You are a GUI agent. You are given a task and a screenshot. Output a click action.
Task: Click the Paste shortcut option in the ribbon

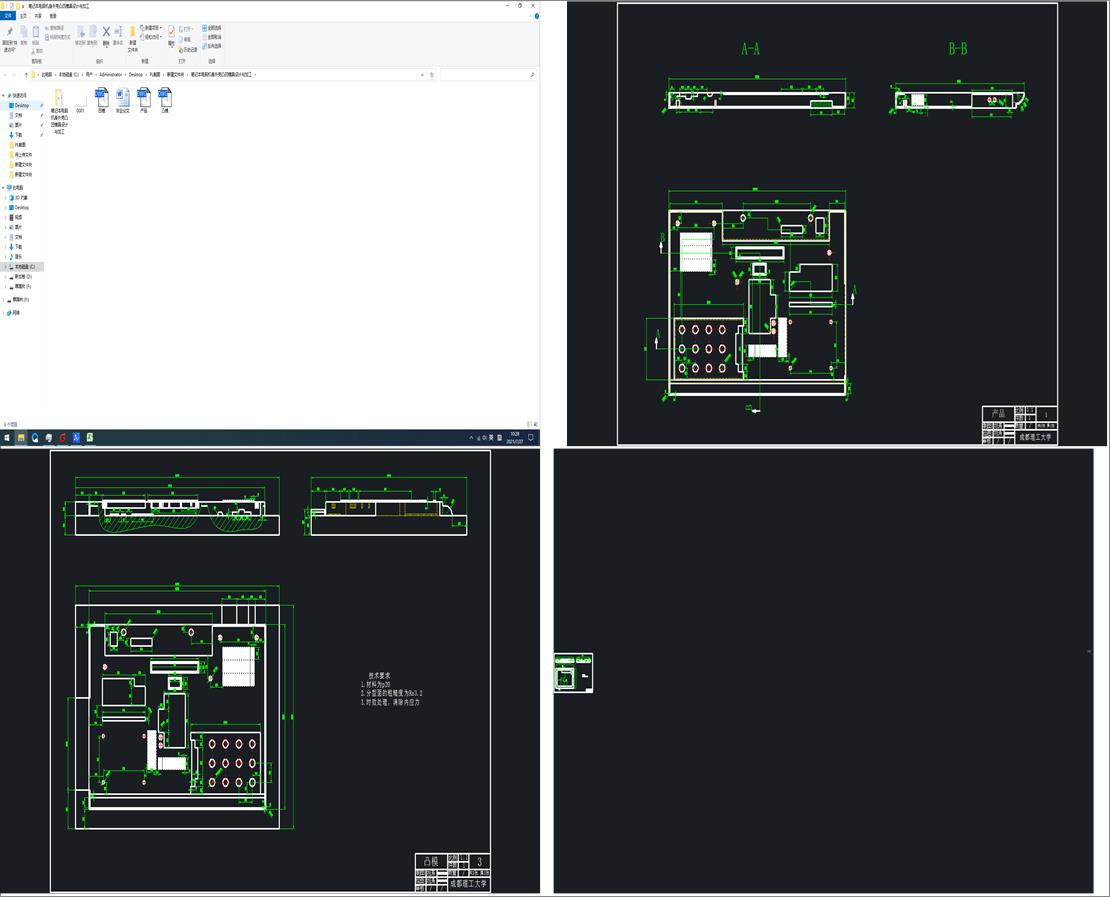[58, 37]
